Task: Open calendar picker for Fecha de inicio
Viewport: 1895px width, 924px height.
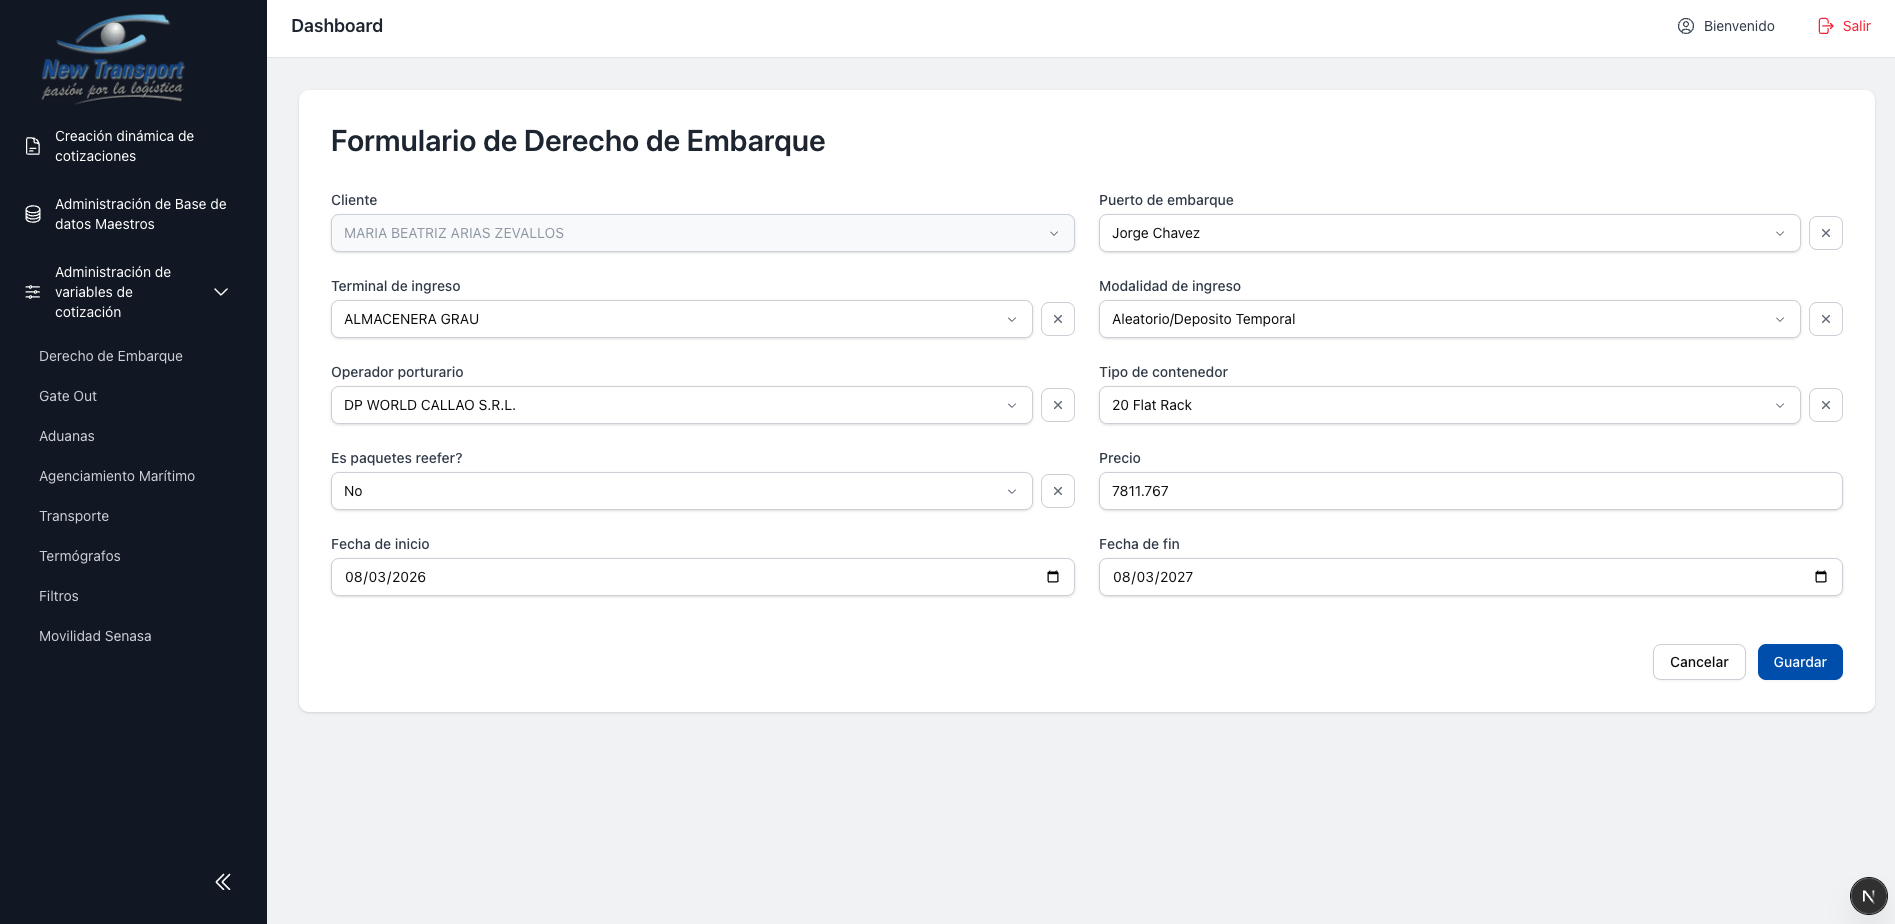Action: coord(1052,577)
